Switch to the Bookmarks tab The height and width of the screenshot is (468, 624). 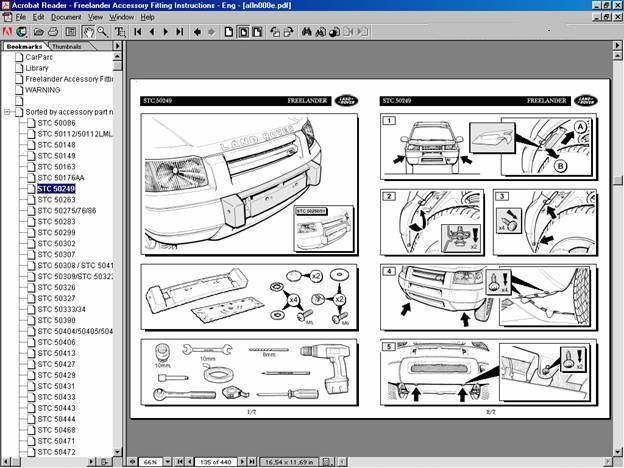24,46
